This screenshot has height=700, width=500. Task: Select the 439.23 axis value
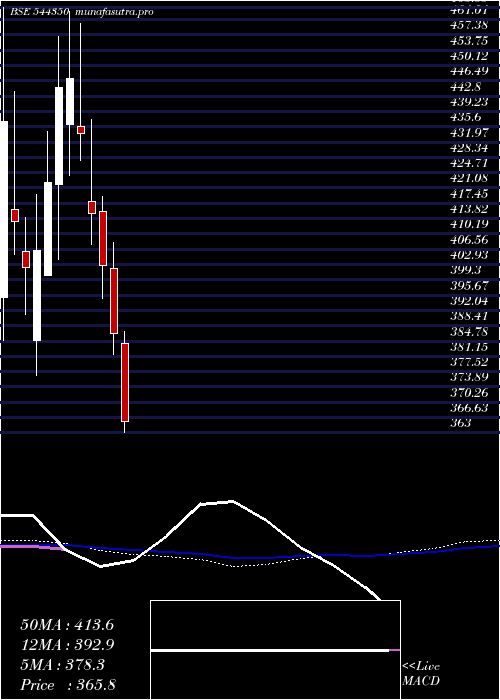coord(469,102)
